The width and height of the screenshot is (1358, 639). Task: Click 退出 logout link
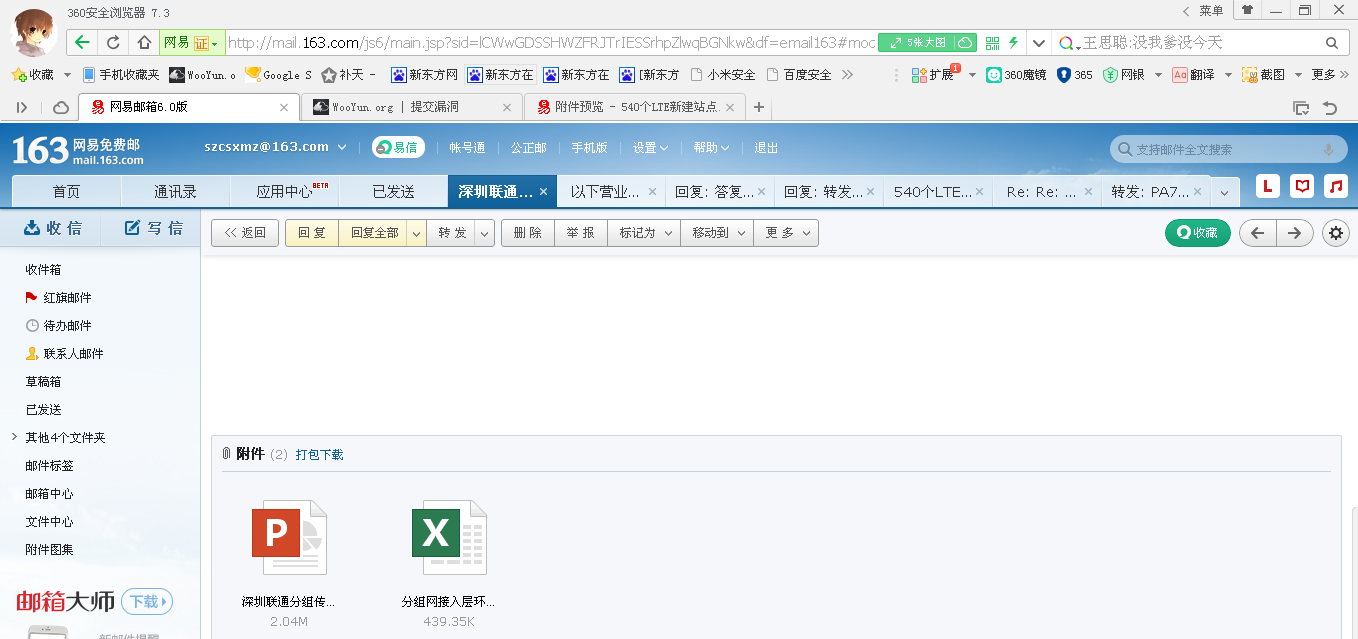[766, 148]
